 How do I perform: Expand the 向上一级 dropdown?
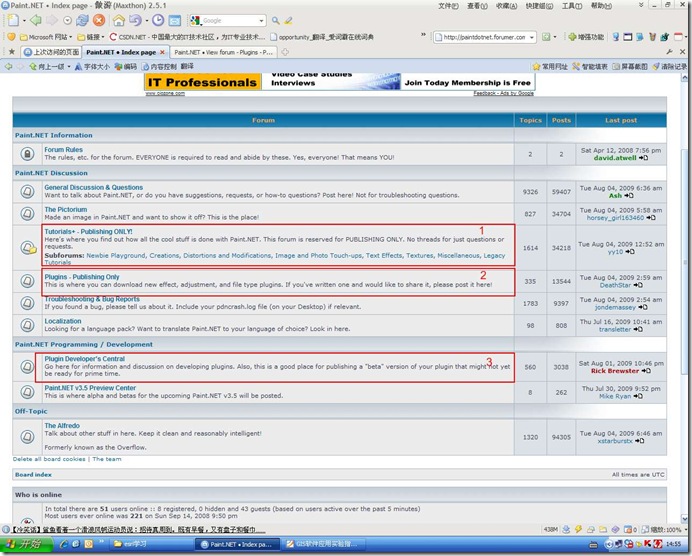pos(69,67)
